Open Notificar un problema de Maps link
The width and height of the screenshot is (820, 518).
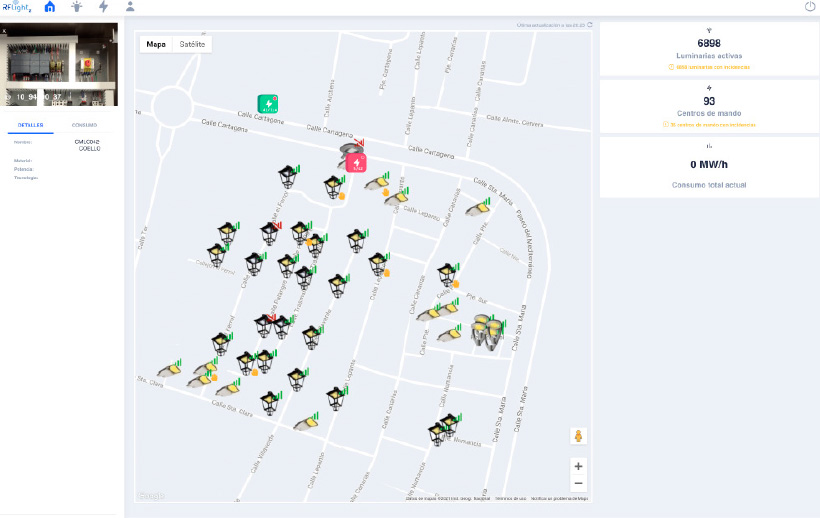click(559, 499)
